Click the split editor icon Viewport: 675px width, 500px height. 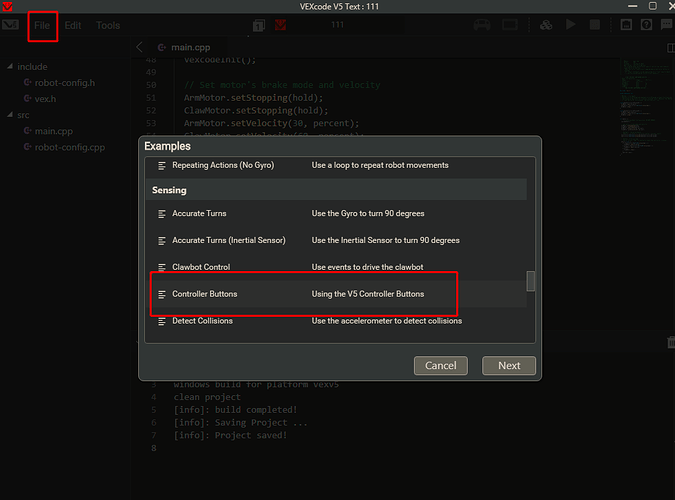point(670,47)
